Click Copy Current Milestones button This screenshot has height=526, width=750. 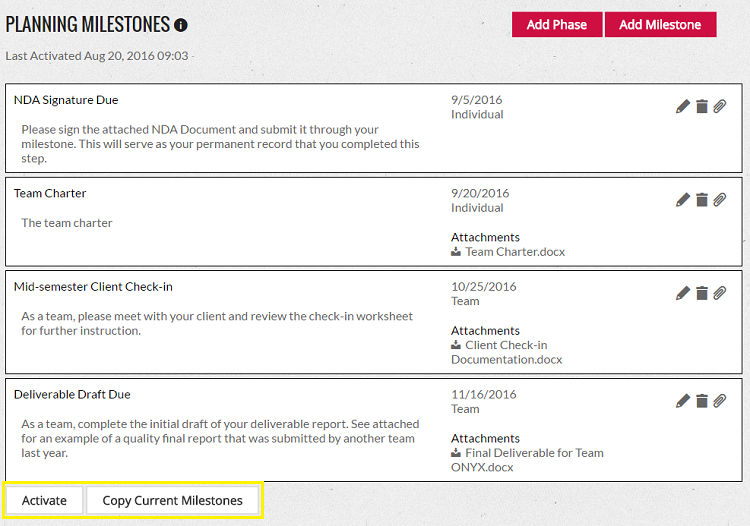coord(172,500)
